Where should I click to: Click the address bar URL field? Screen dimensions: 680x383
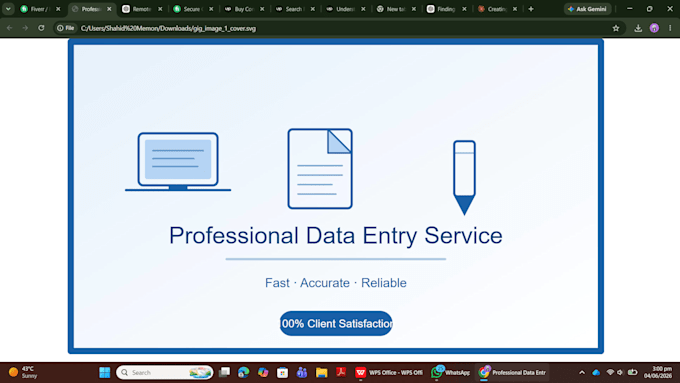click(343, 28)
